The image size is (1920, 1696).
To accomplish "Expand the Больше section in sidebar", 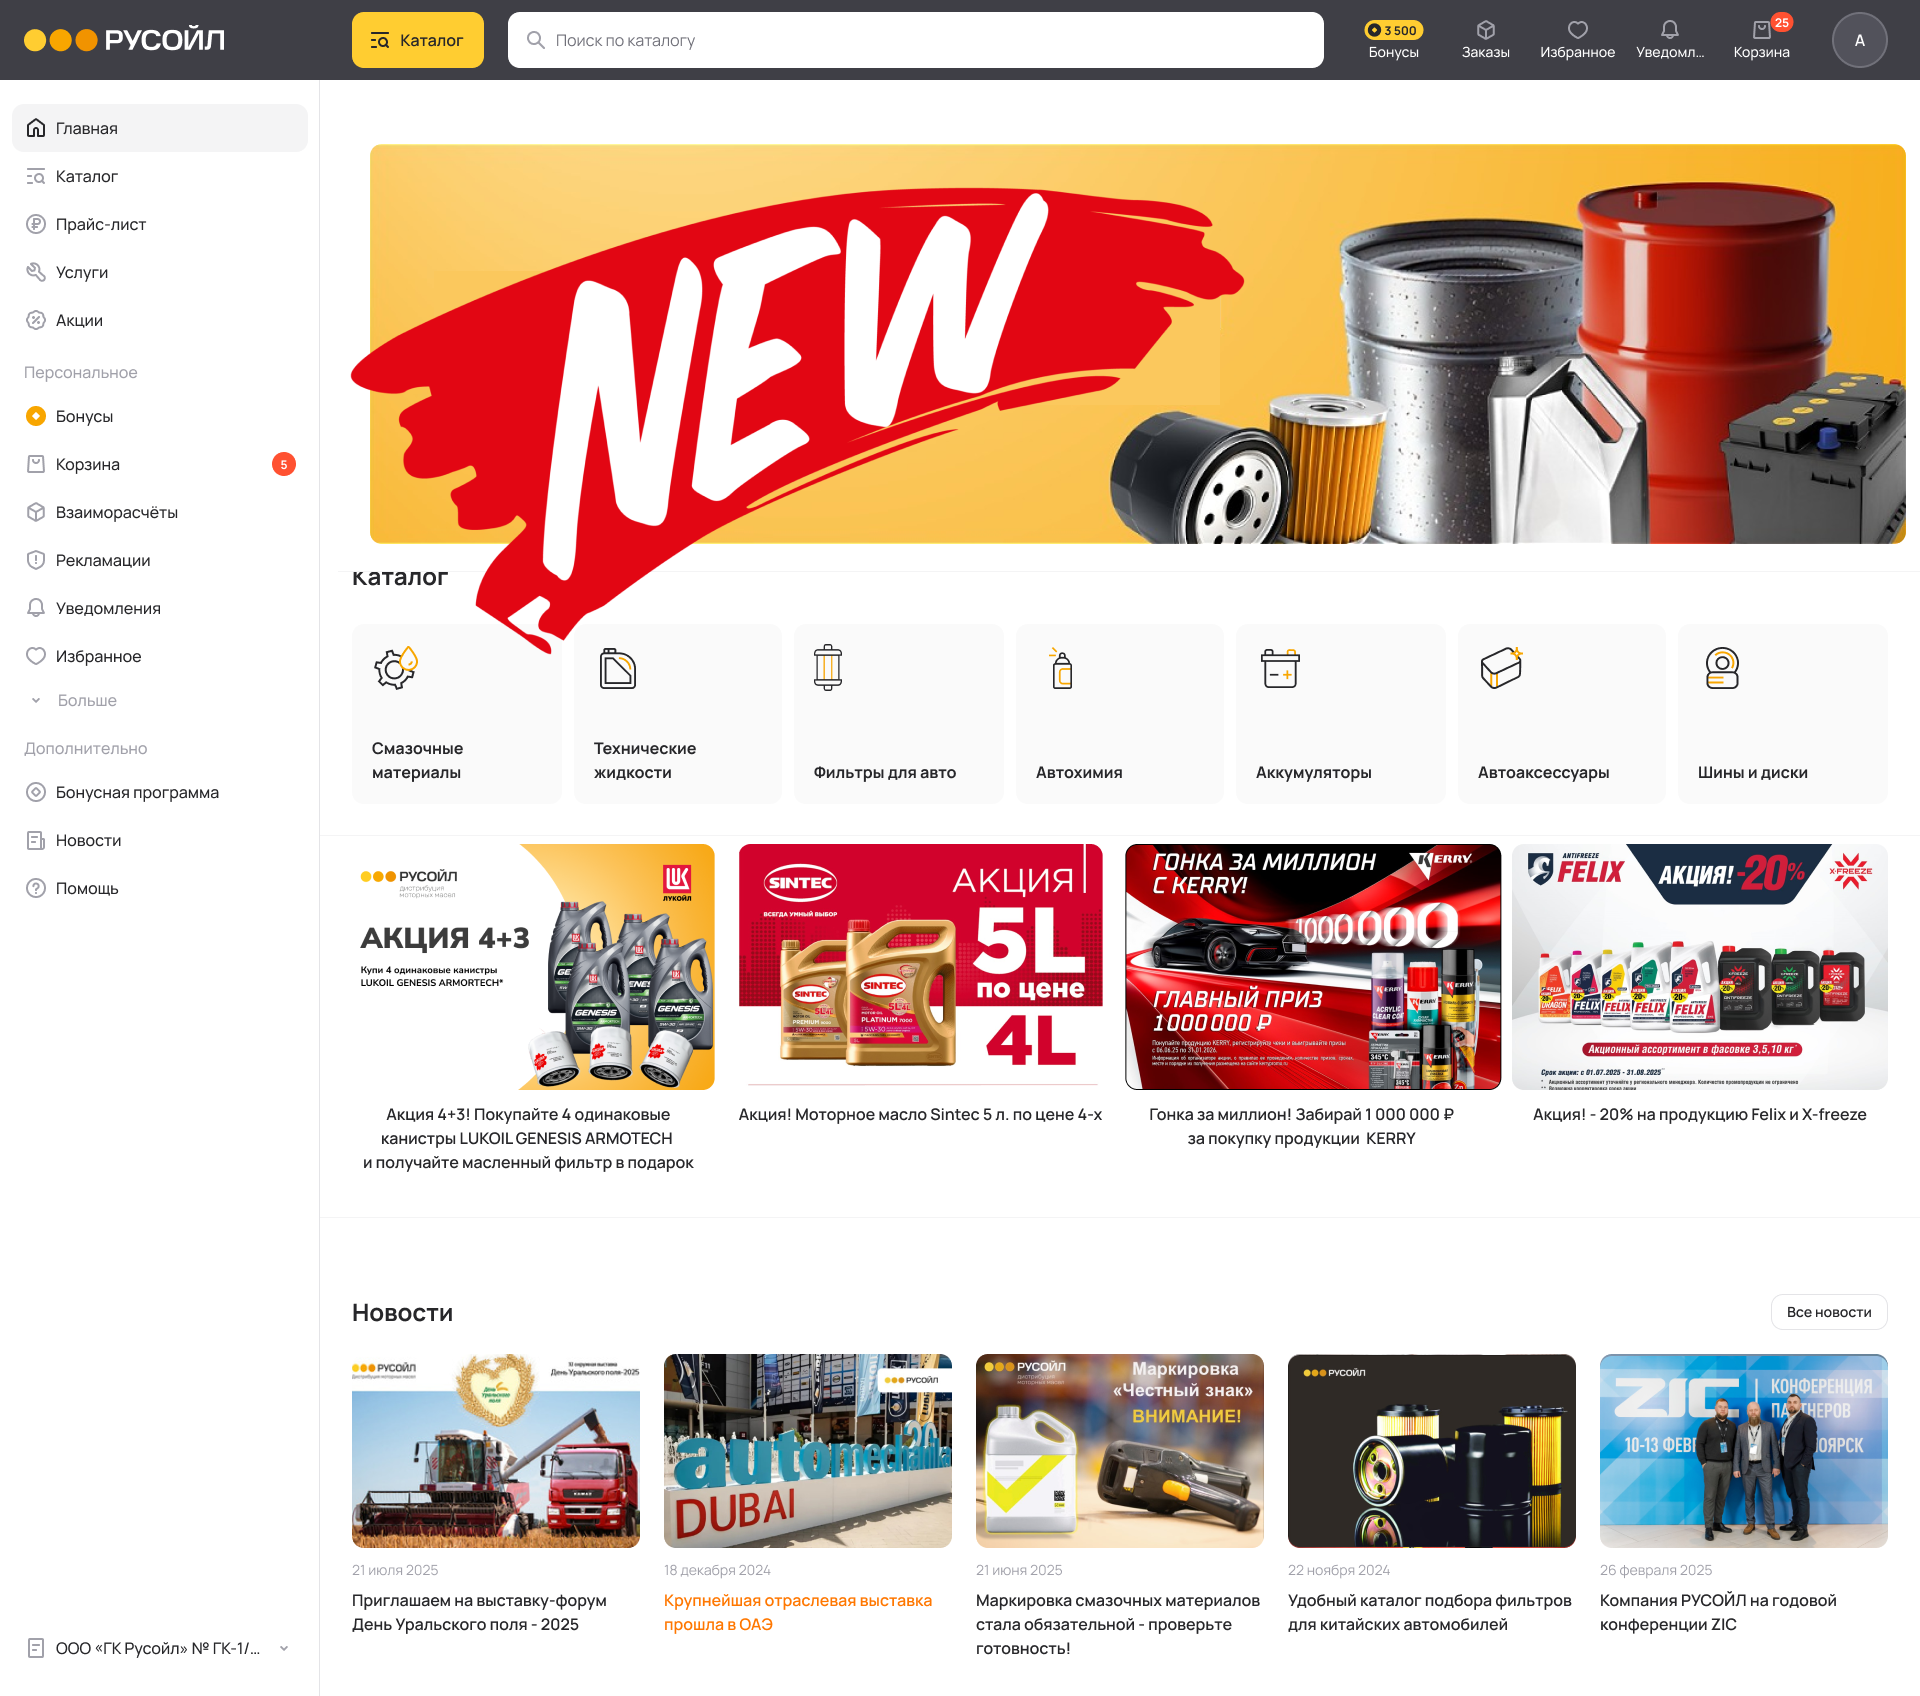I will (x=86, y=700).
